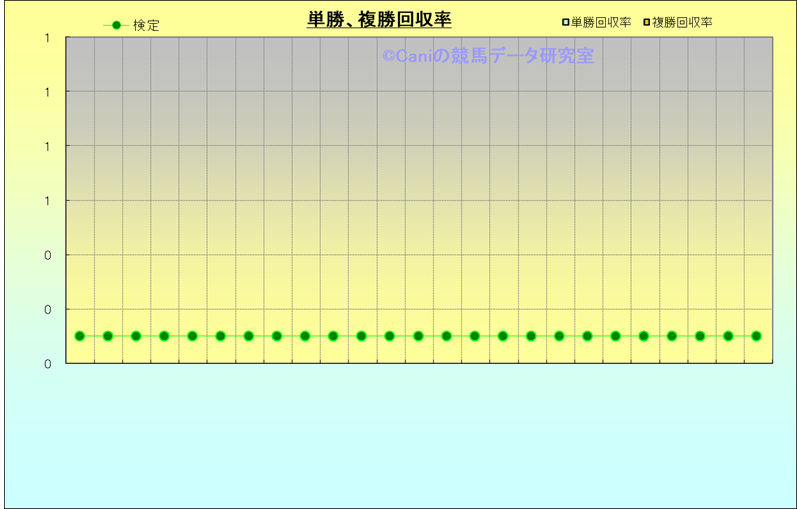Click the 単勝回収率 legend text
The width and height of the screenshot is (797, 509).
[601, 22]
